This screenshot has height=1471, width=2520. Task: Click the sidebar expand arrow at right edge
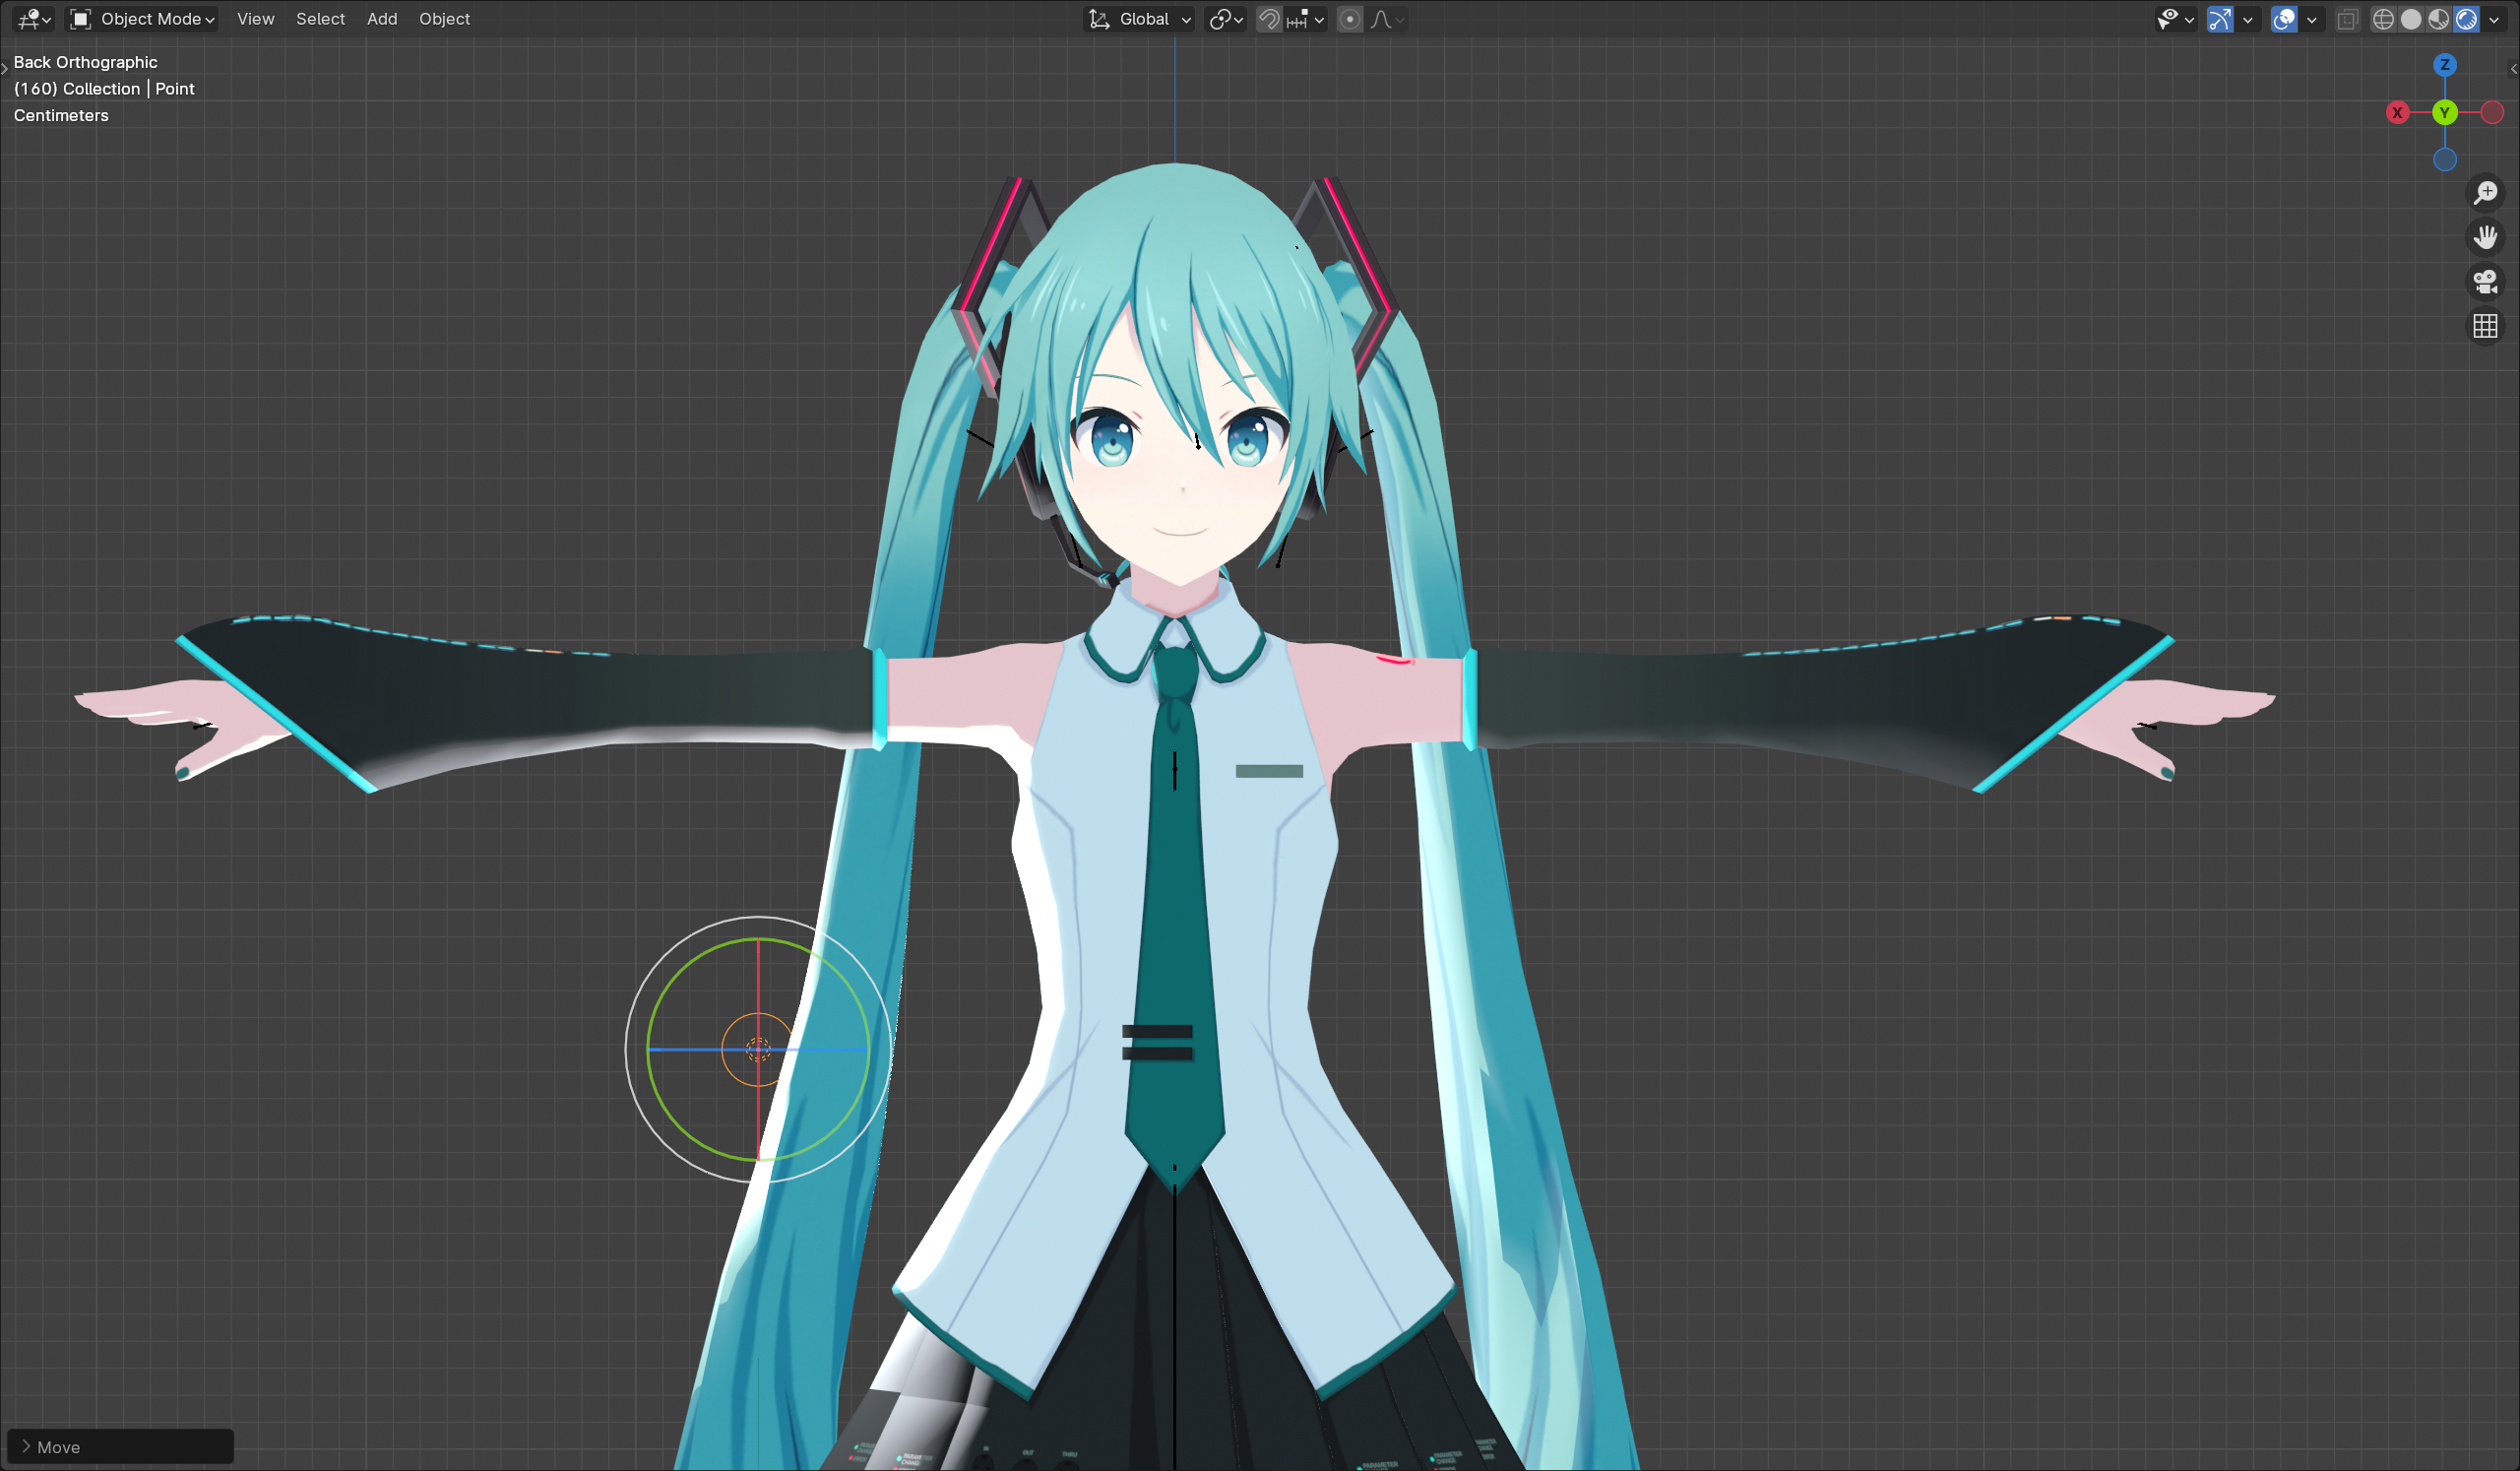[x=2513, y=69]
